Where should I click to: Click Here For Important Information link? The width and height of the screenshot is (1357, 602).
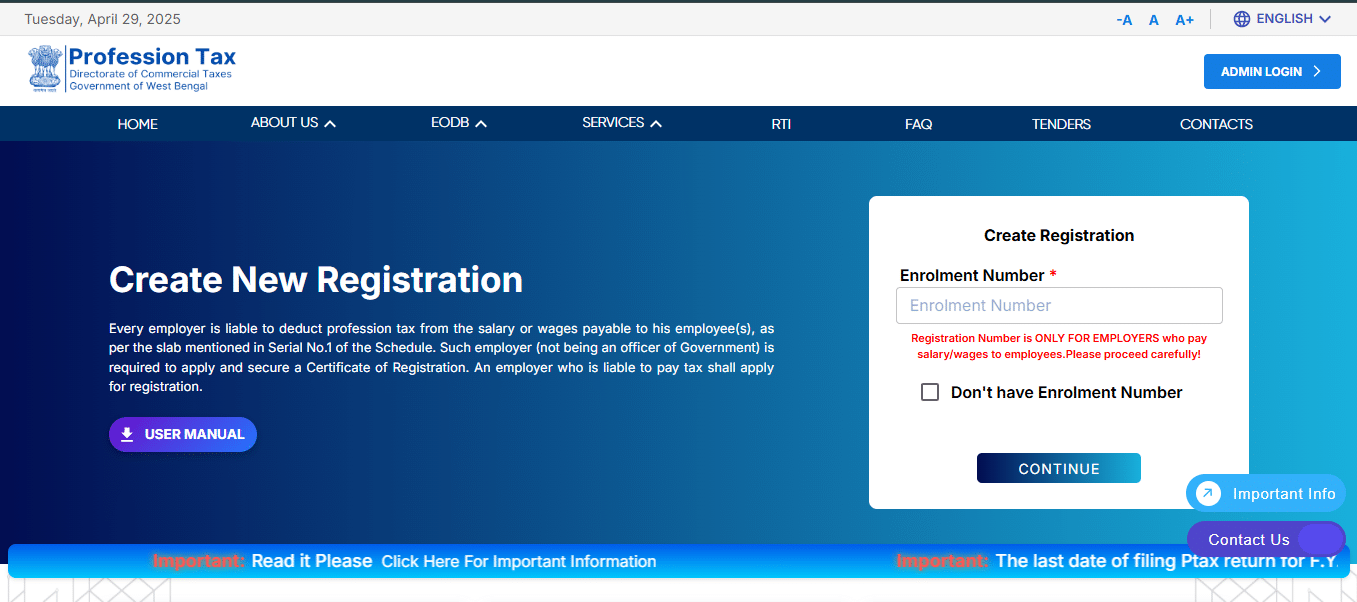[x=518, y=561]
